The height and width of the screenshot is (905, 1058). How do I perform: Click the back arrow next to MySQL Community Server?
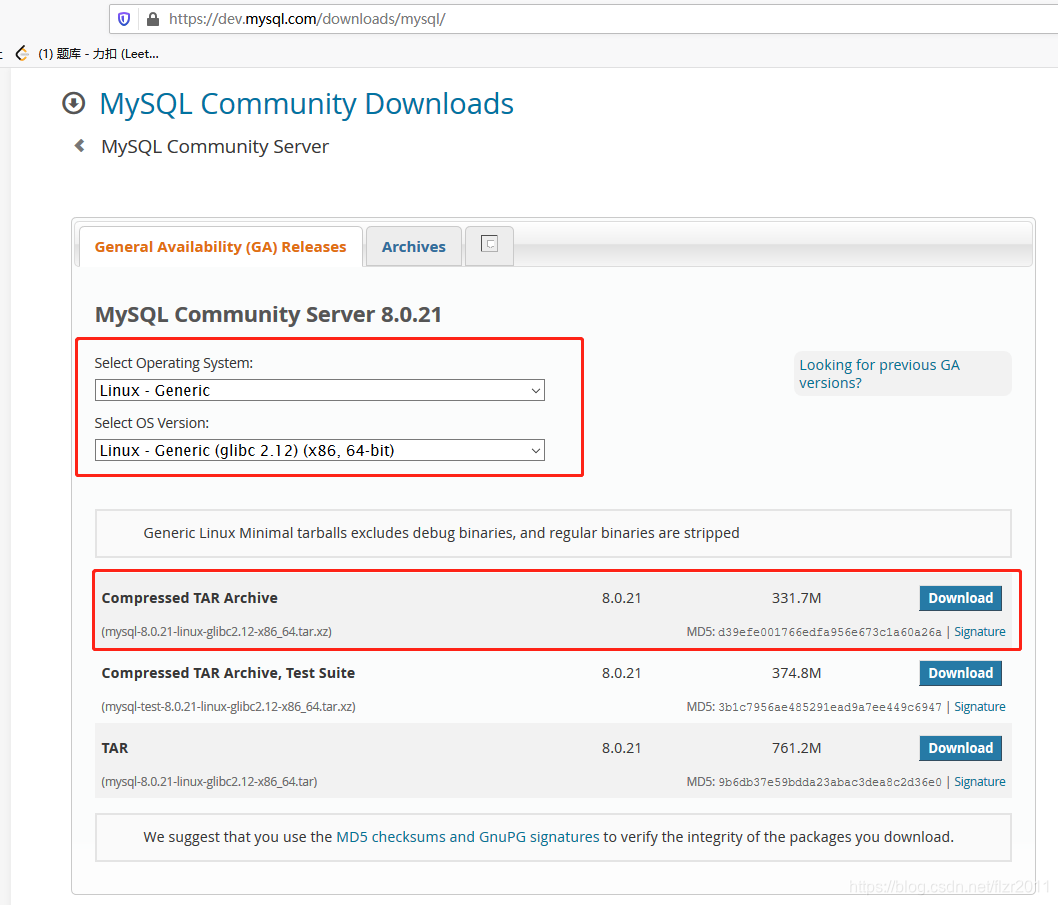(x=80, y=145)
